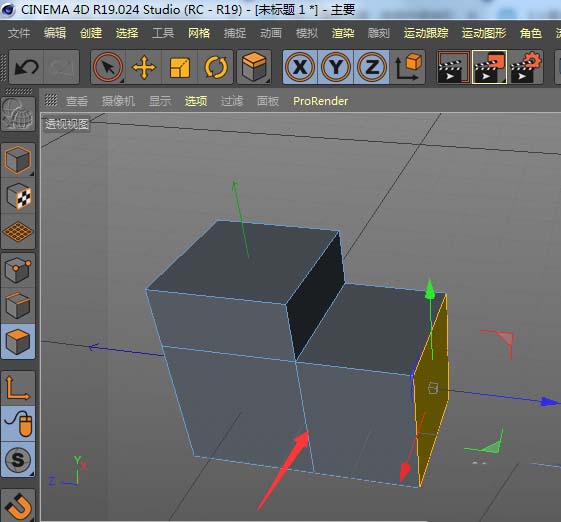Toggle the Tweak mode mouse icon
561x522 pixels.
(18, 424)
